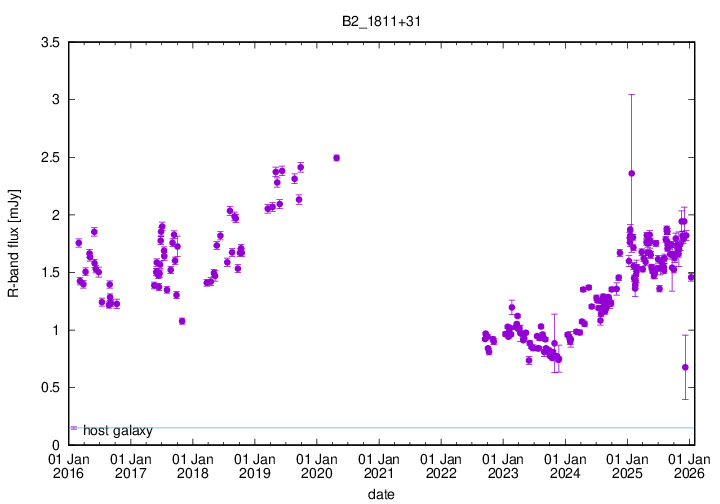Select the 01 Jan 2025 tick label
The height and width of the screenshot is (504, 720).
[x=627, y=466]
